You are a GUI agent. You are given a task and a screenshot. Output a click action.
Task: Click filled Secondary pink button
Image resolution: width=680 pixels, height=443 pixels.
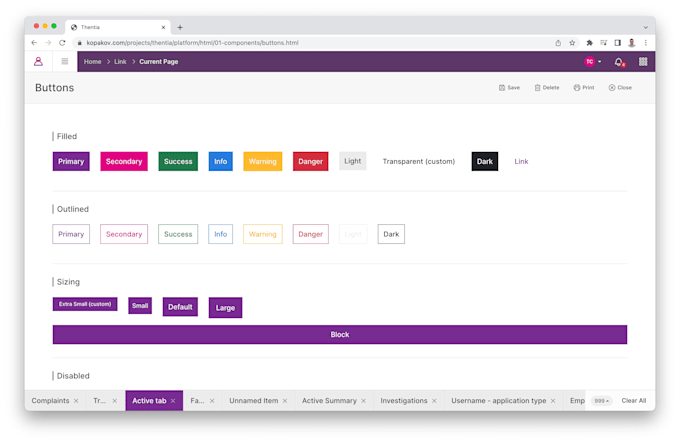(x=124, y=161)
